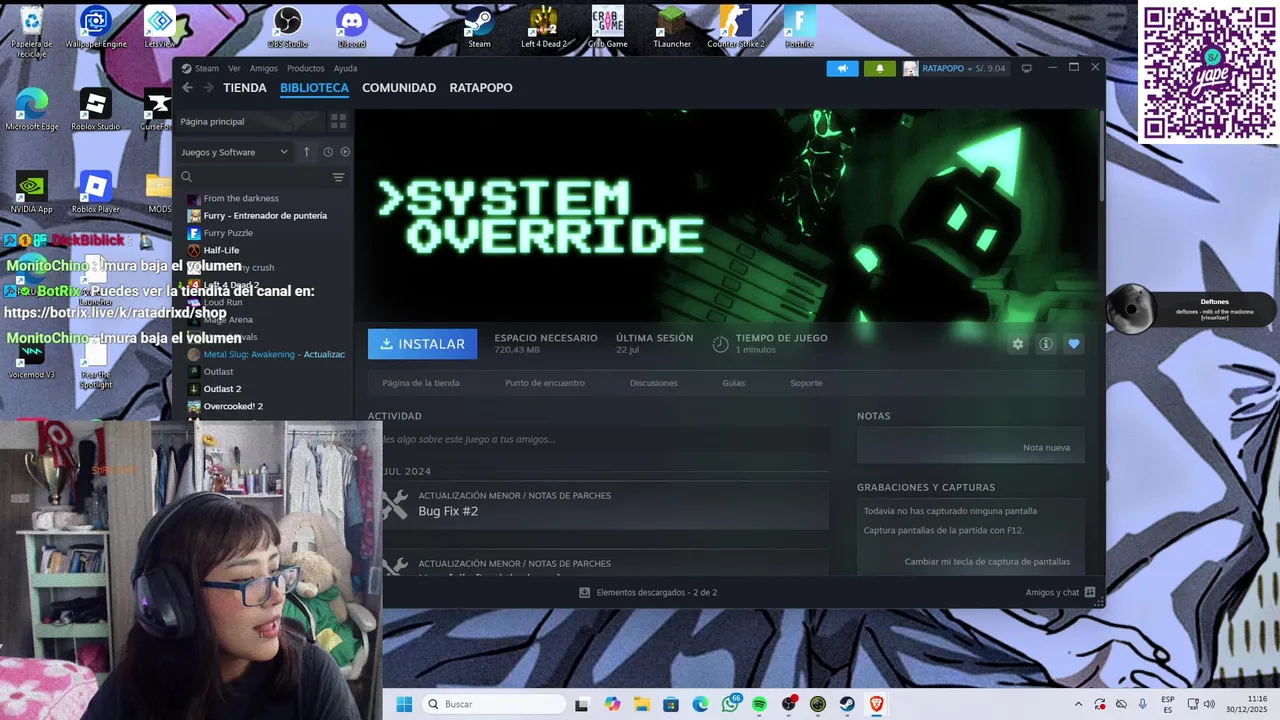Open Página de la tienda link

[x=421, y=383]
